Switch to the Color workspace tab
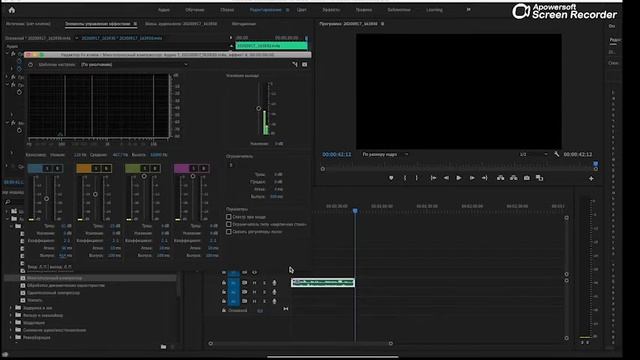 click(301, 10)
